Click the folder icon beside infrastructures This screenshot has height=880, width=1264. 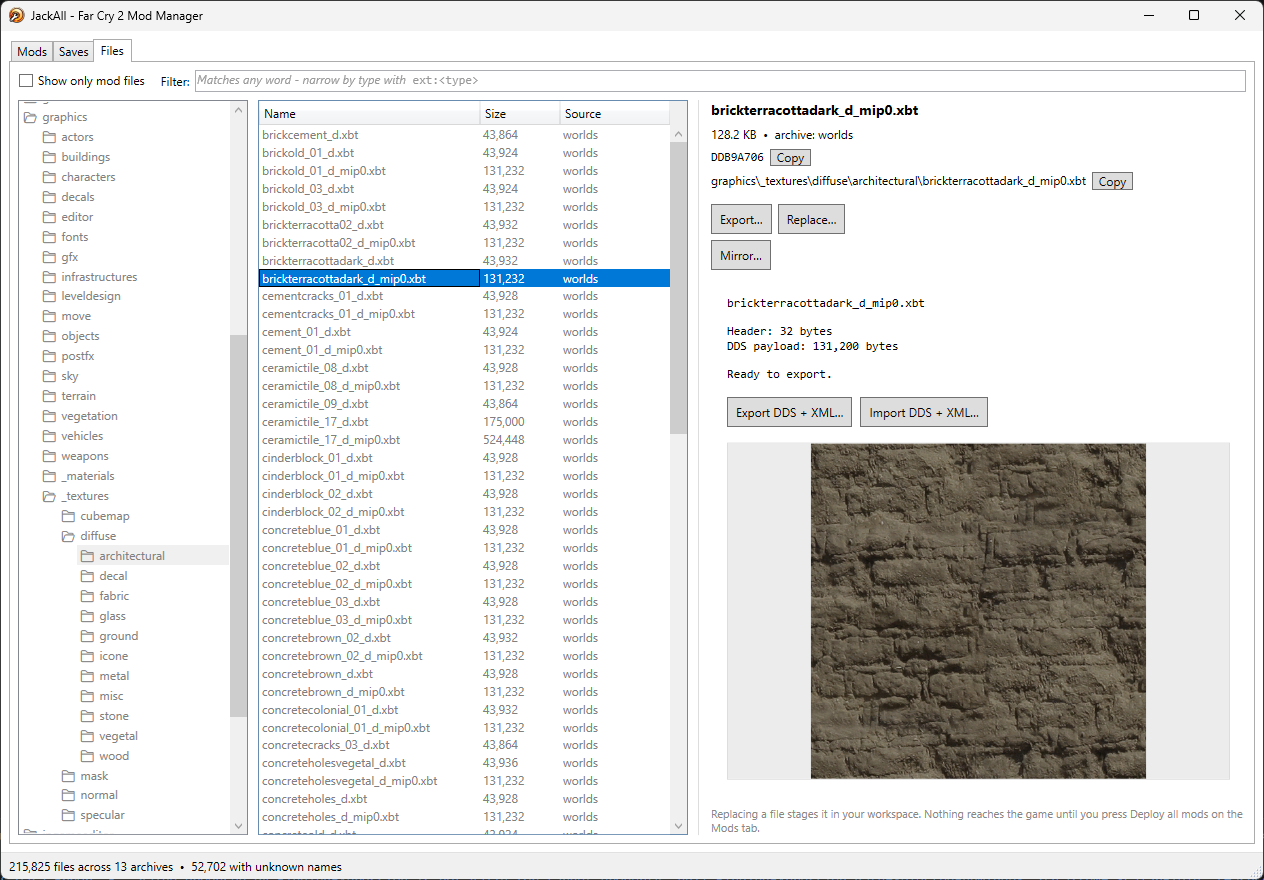(49, 277)
